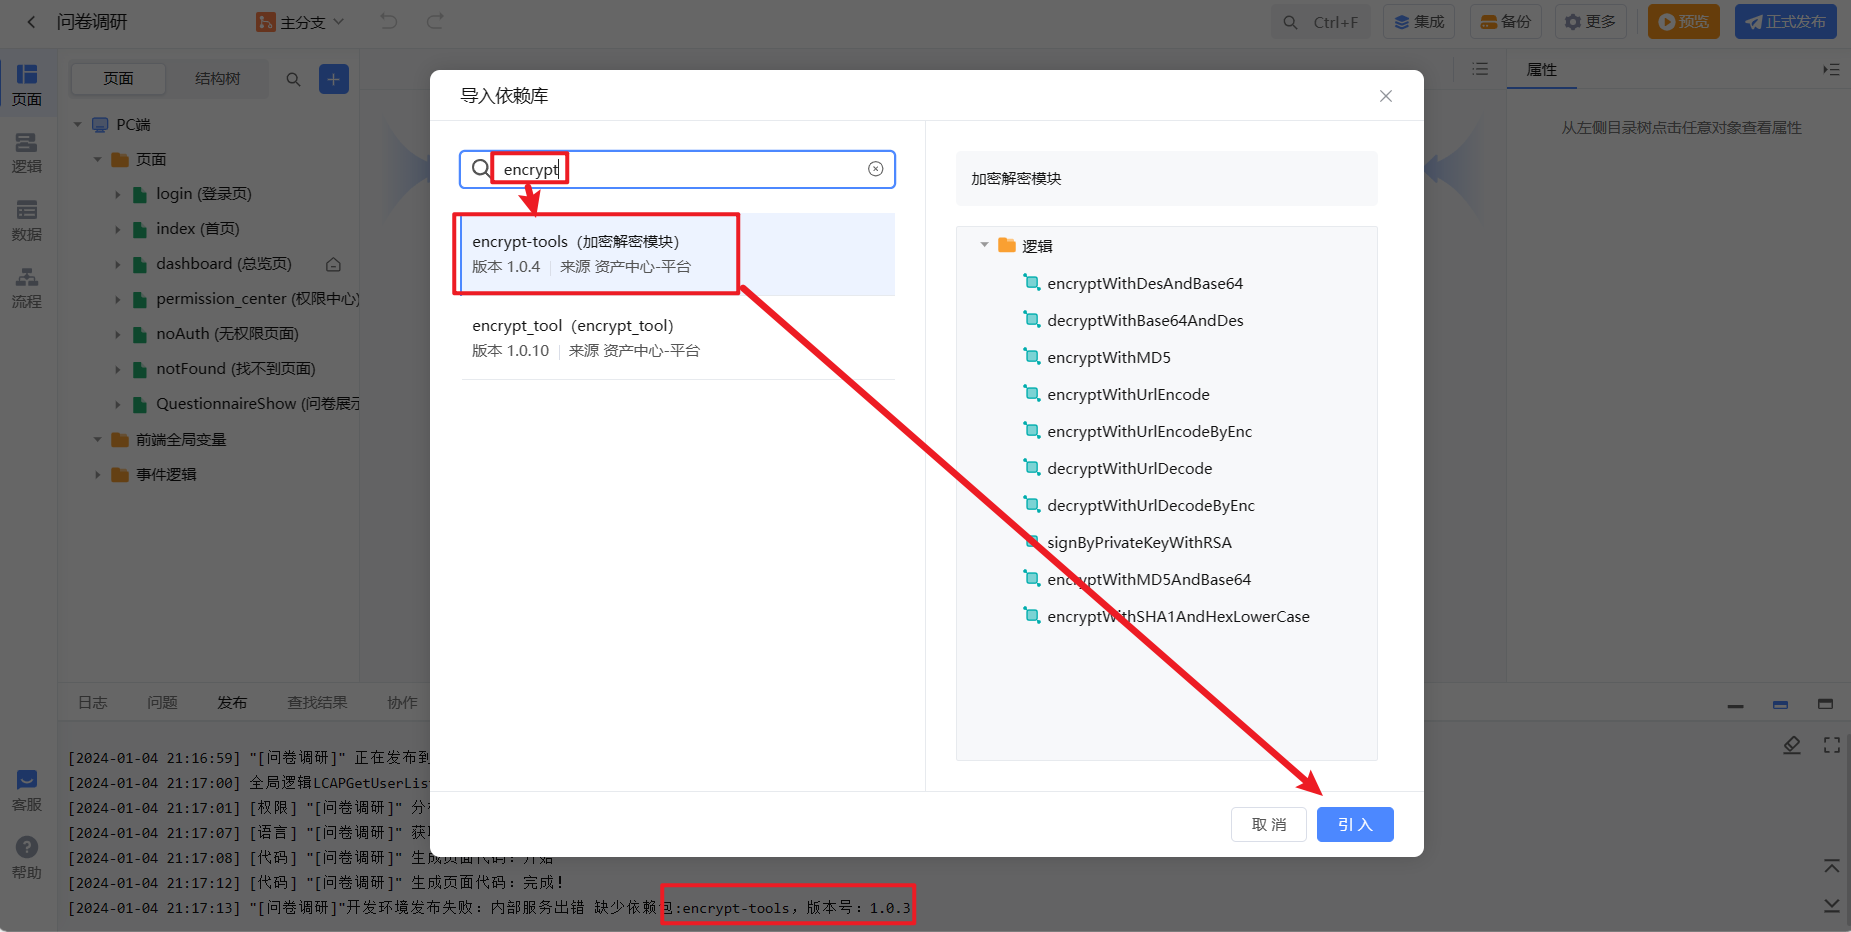The image size is (1851, 932).
Task: Select decryptWithBase64AndDes logic item
Action: 1145,321
